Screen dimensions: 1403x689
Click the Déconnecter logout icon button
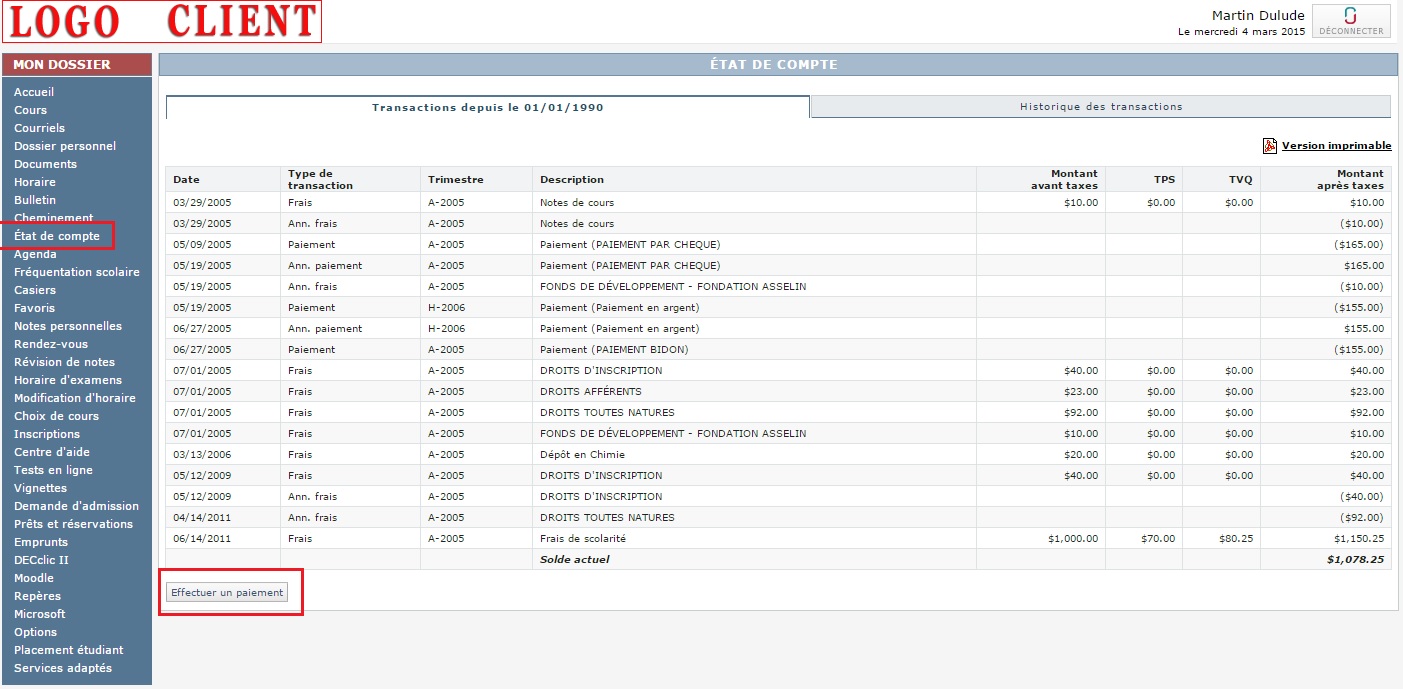pyautogui.click(x=1351, y=21)
